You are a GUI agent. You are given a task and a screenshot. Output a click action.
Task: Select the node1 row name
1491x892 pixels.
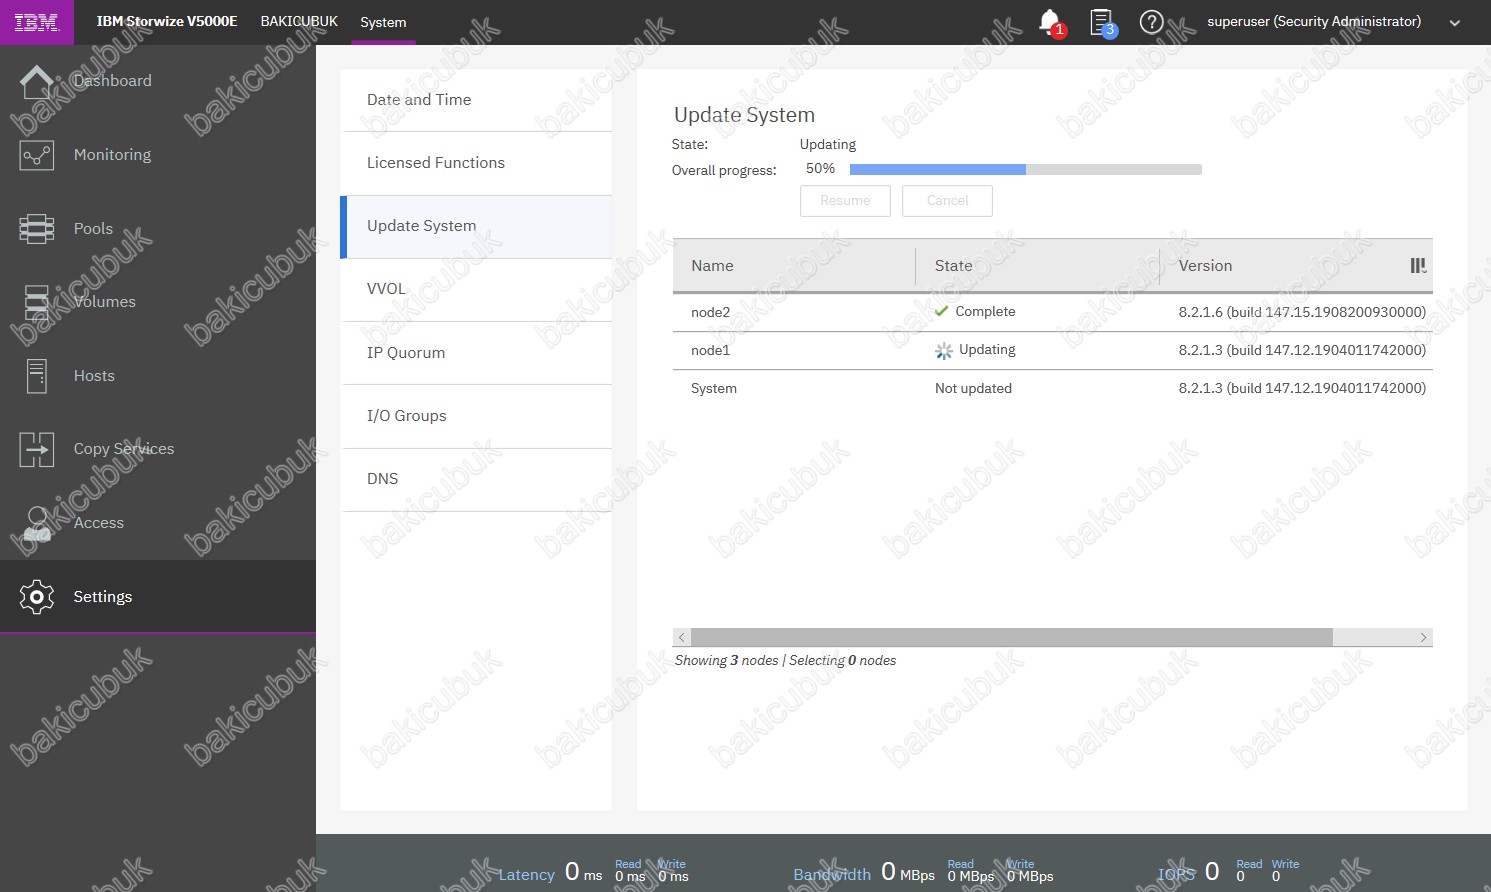pyautogui.click(x=711, y=350)
